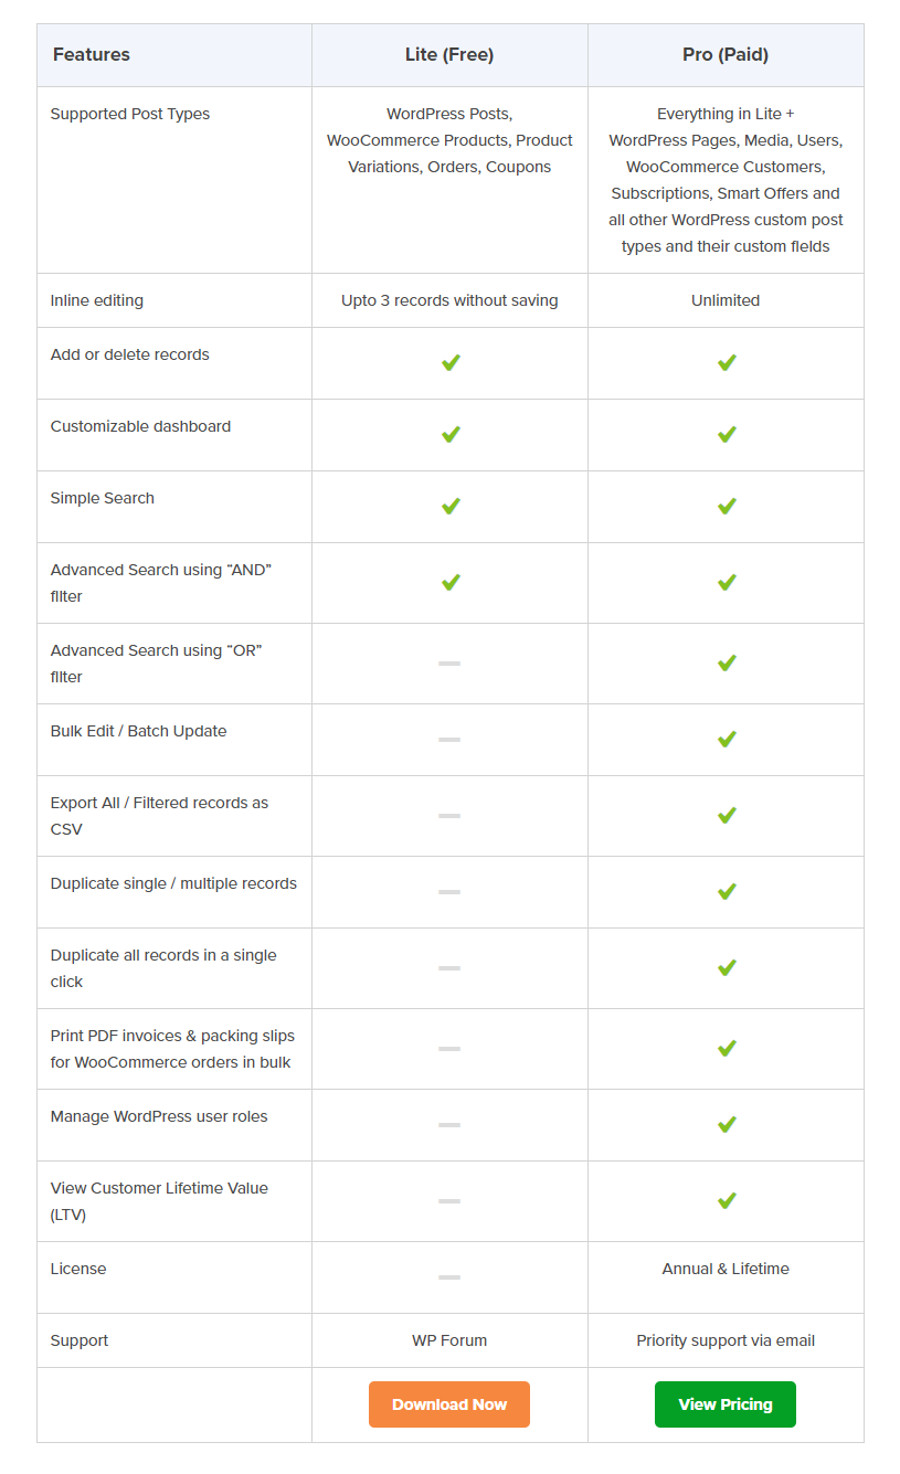Click Pro checkmark for Duplicate single / multiple records
900x1474 pixels.
727,891
